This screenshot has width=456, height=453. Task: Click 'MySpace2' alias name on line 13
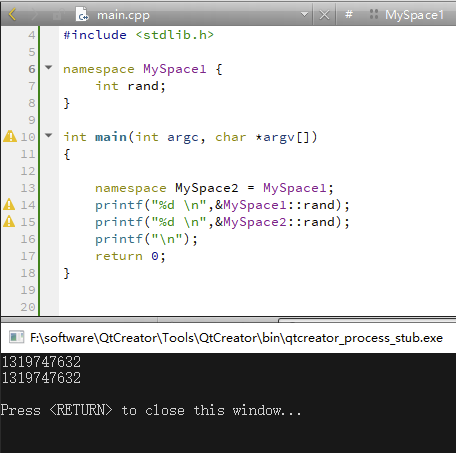coord(207,188)
